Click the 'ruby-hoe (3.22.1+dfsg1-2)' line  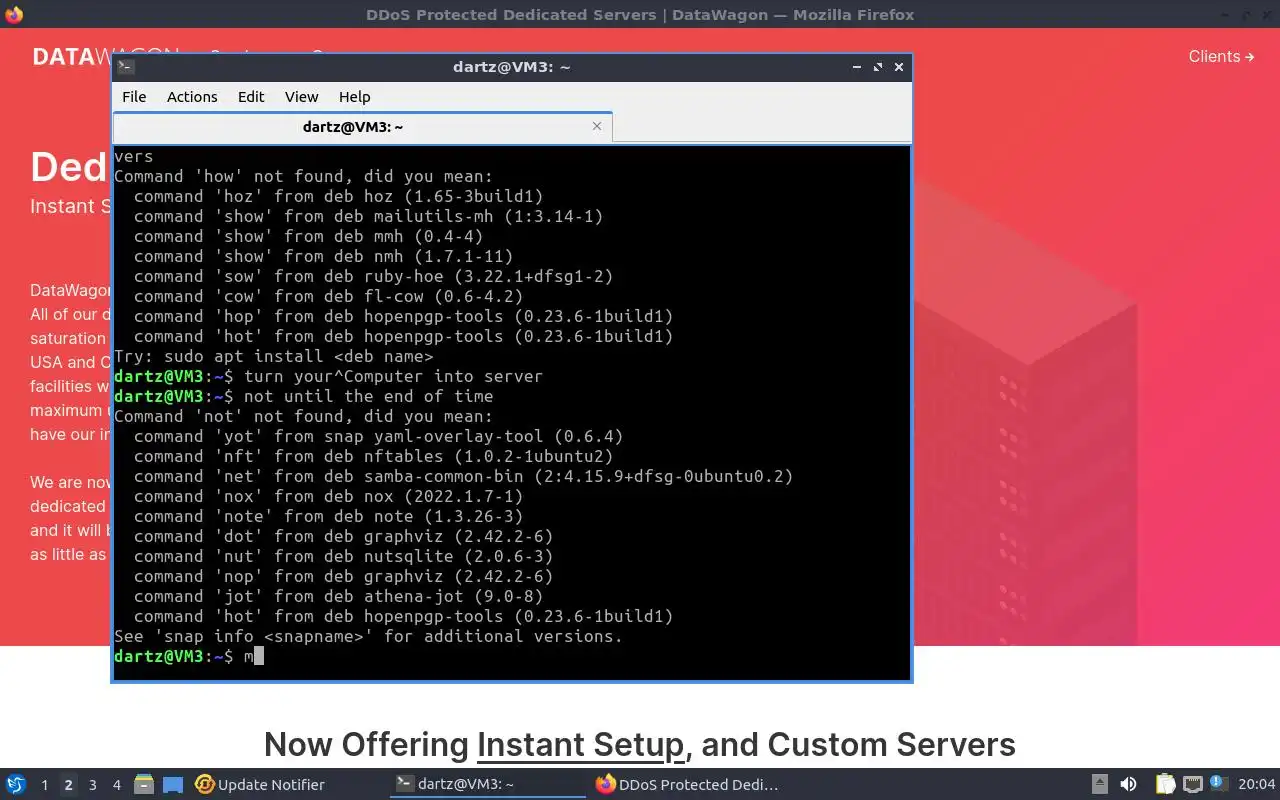(373, 276)
